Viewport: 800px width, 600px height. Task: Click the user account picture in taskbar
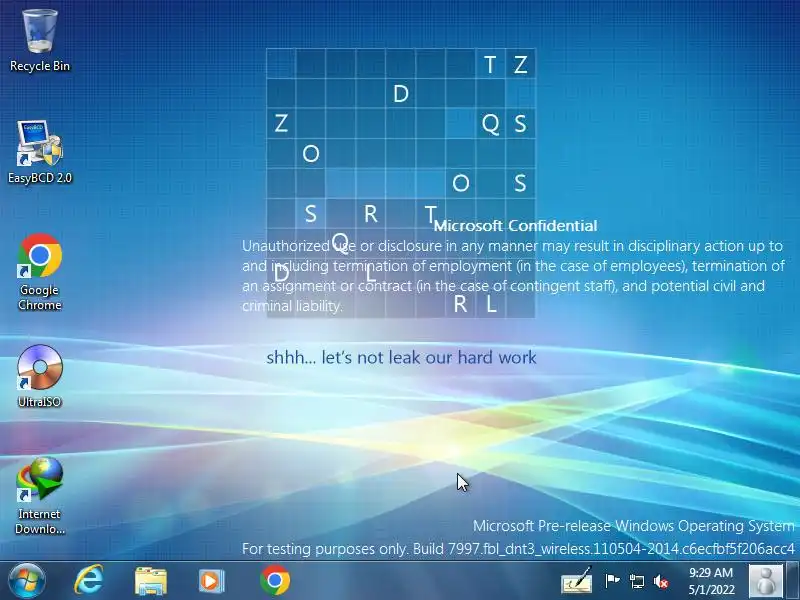click(765, 581)
